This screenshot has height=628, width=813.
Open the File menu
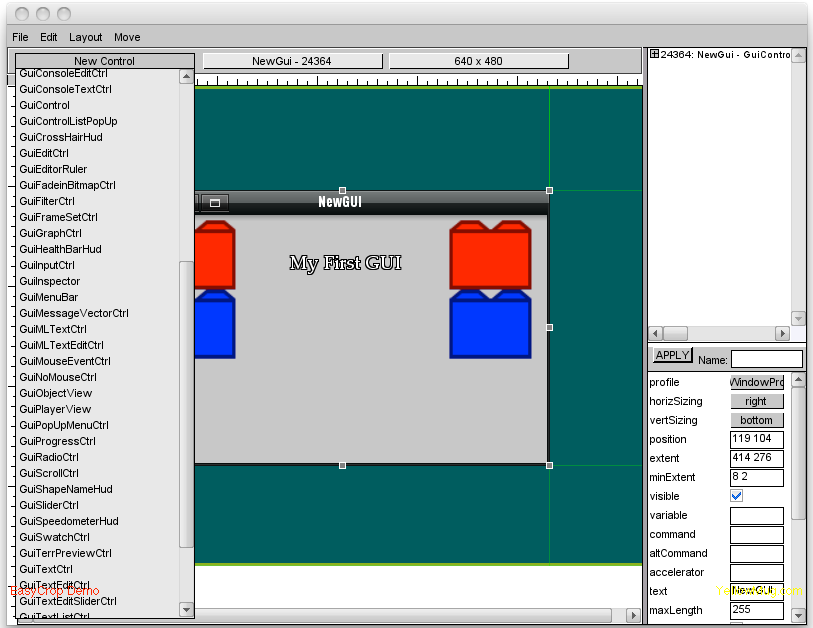coord(20,37)
